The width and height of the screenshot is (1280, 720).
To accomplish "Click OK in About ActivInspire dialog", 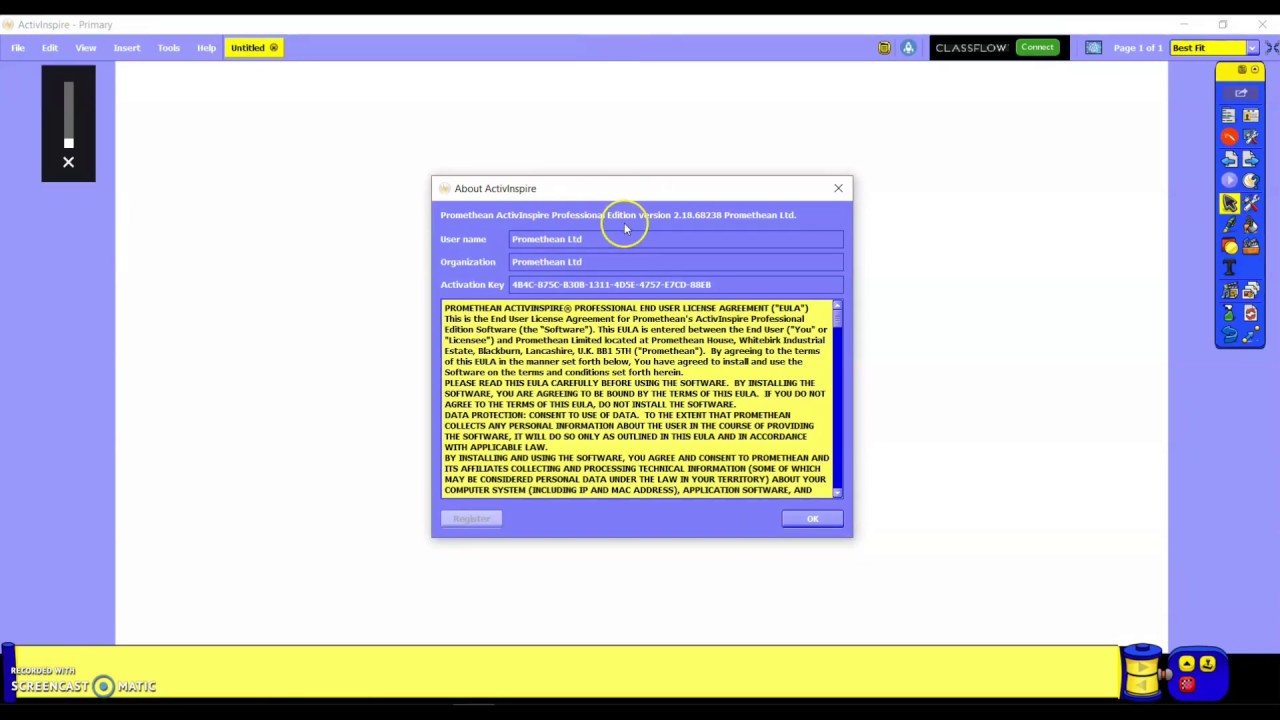I will pos(812,519).
